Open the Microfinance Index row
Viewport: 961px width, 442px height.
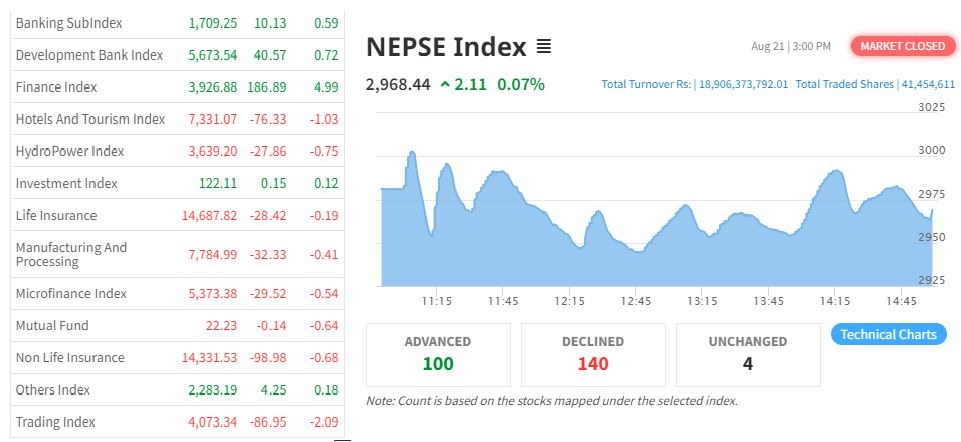(x=71, y=293)
